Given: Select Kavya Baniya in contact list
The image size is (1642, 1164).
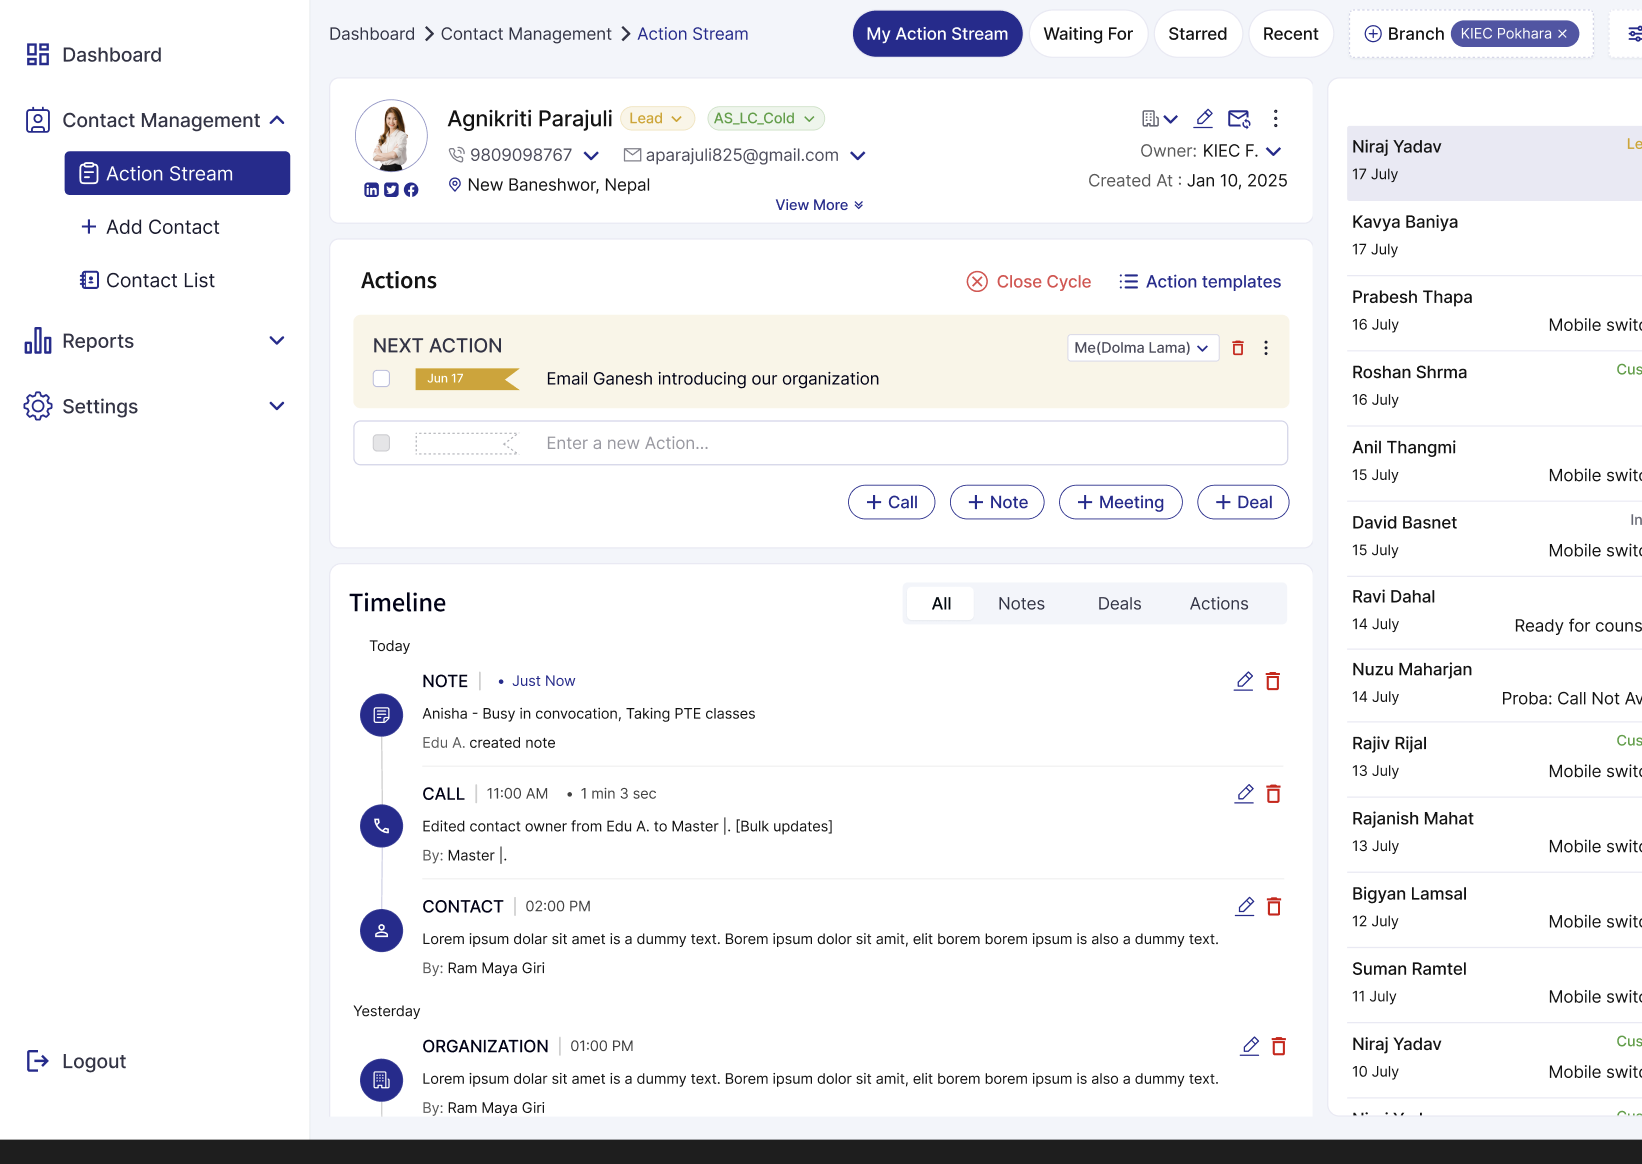Looking at the screenshot, I should pos(1494,236).
